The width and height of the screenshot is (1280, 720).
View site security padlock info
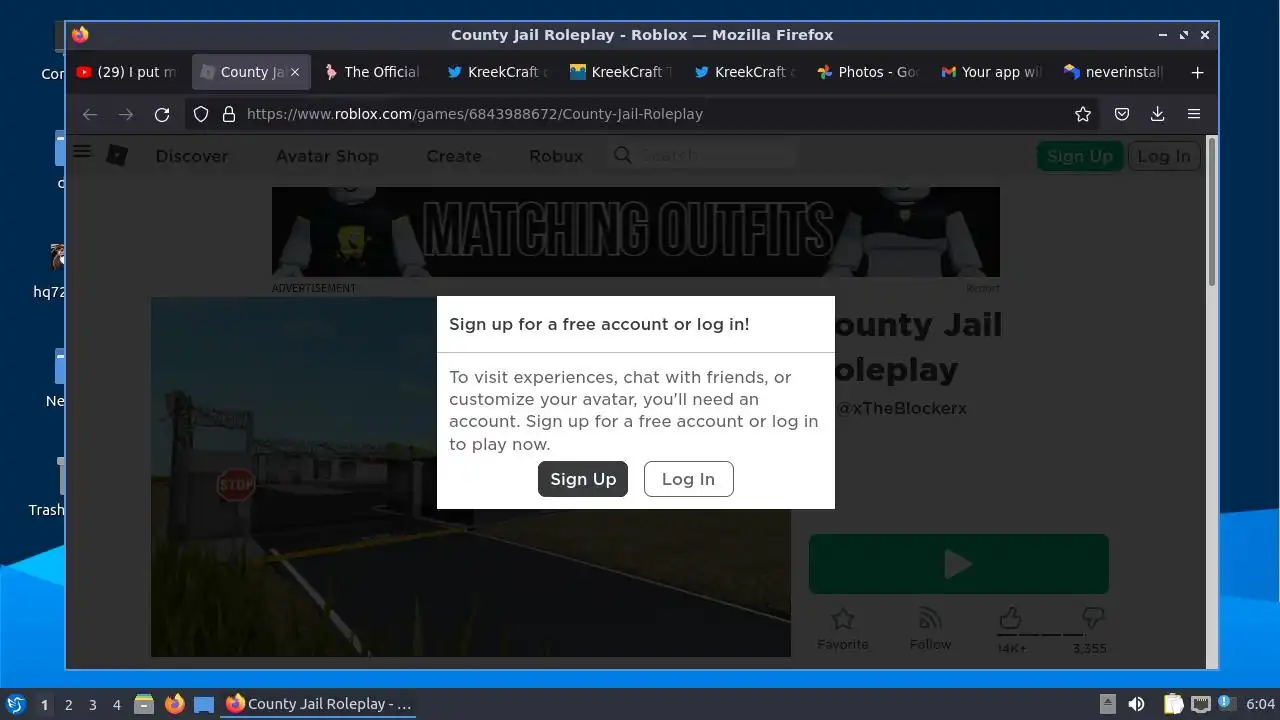click(x=228, y=114)
